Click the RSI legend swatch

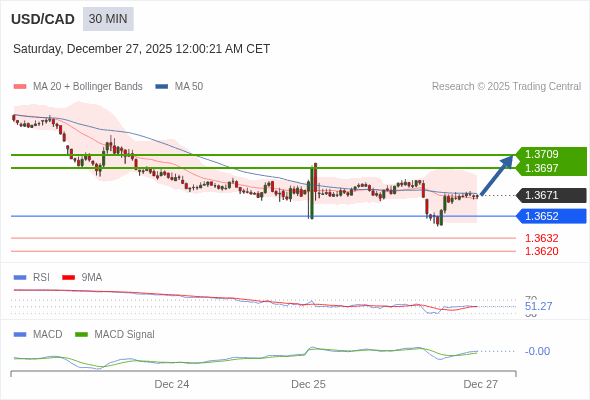point(20,278)
